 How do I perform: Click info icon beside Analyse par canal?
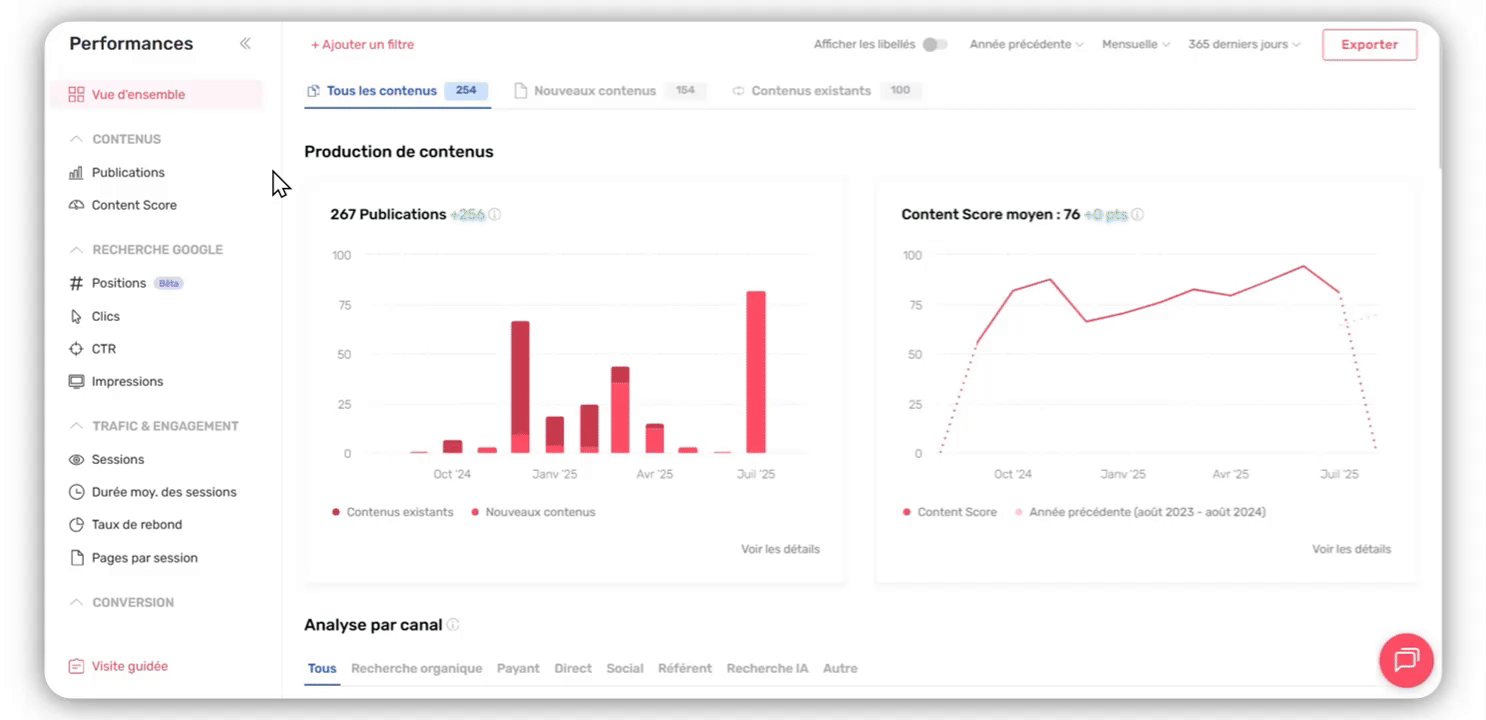click(x=453, y=625)
